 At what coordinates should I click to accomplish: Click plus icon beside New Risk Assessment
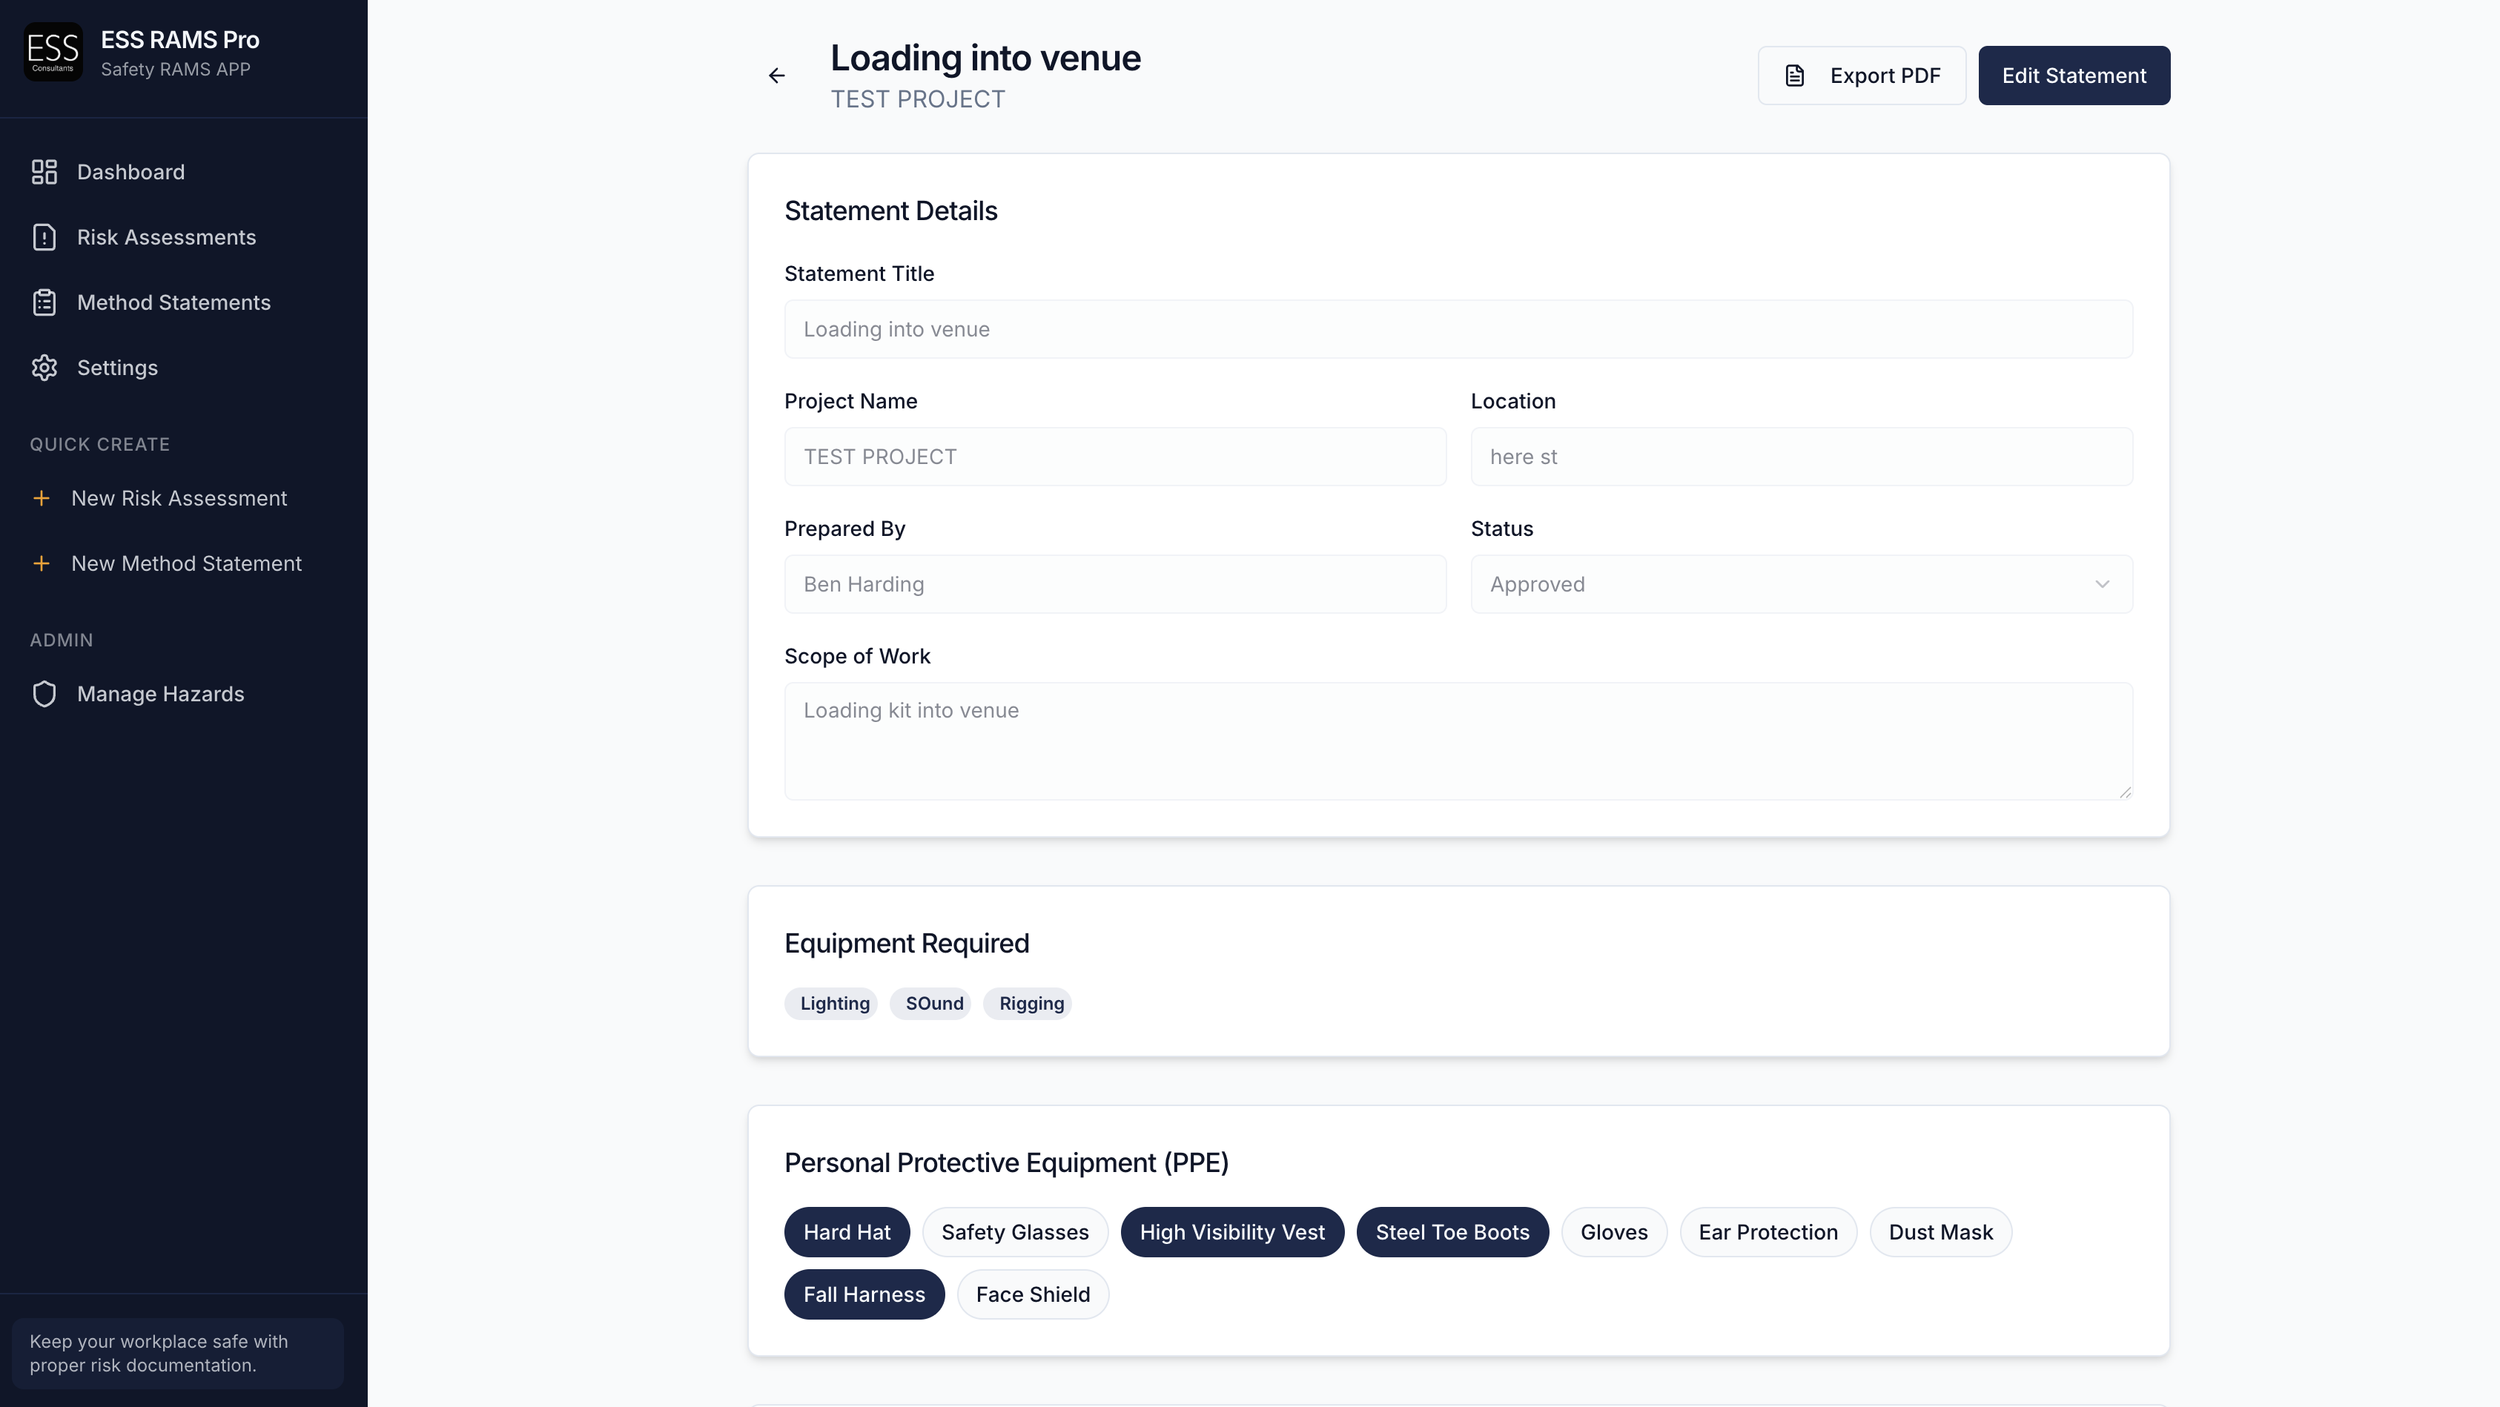pyautogui.click(x=41, y=498)
